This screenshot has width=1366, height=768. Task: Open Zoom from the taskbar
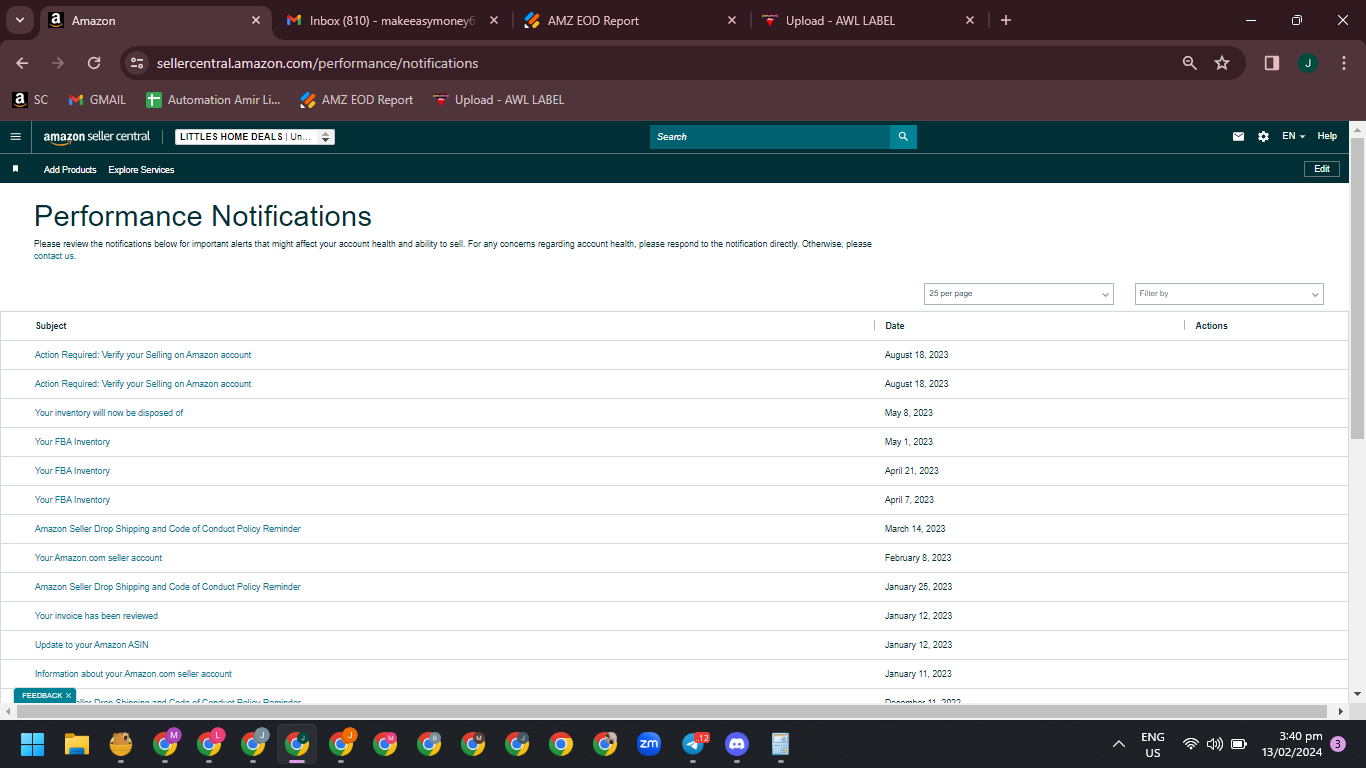(649, 744)
